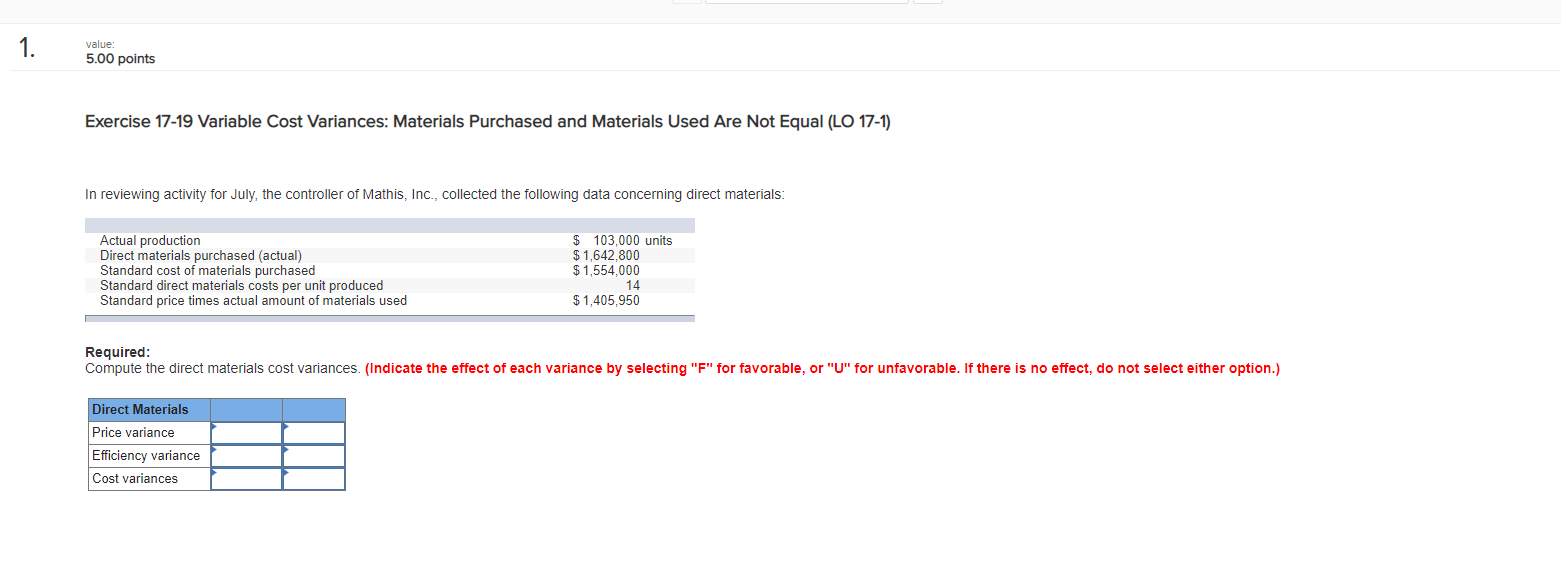Click the blue corner marker in Cost variances cell
Image resolution: width=1561 pixels, height=577 pixels.
pos(214,473)
